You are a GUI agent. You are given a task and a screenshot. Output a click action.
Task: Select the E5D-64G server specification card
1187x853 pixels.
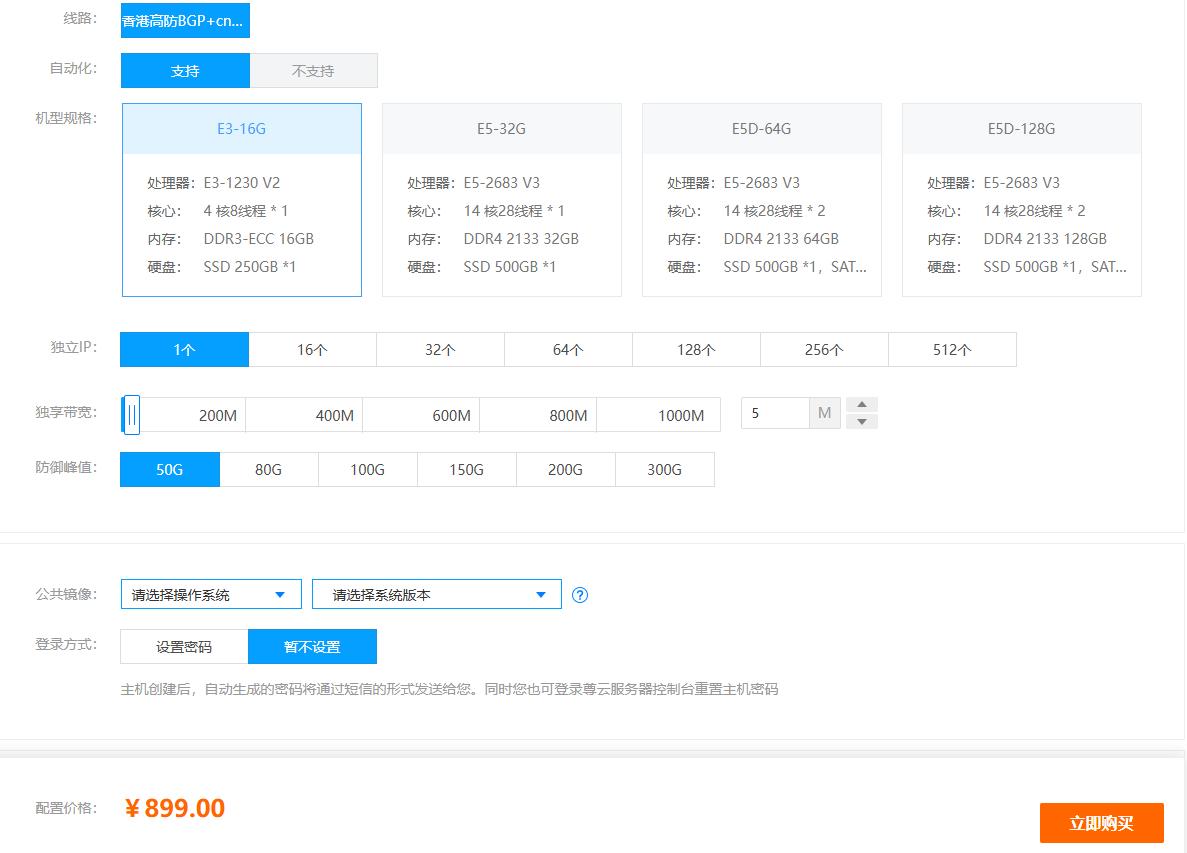(x=761, y=200)
